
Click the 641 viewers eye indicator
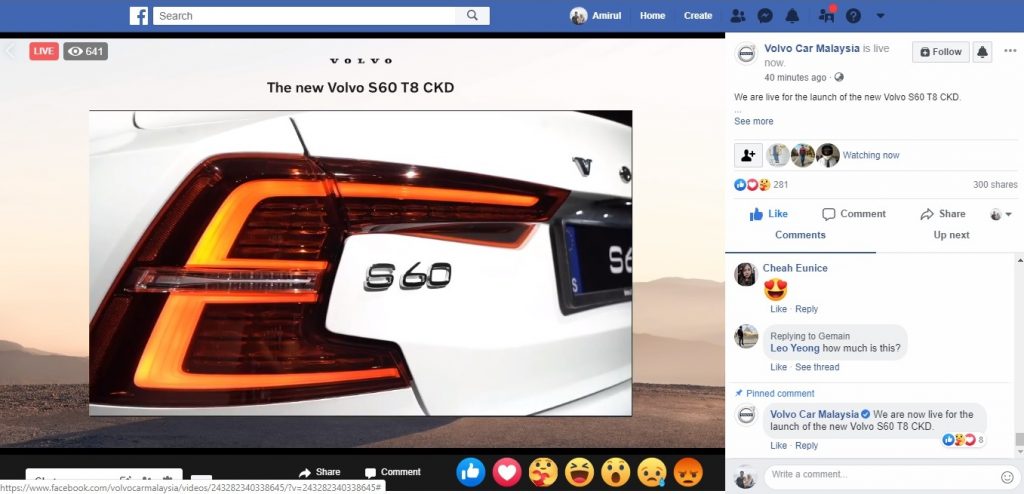[x=86, y=51]
